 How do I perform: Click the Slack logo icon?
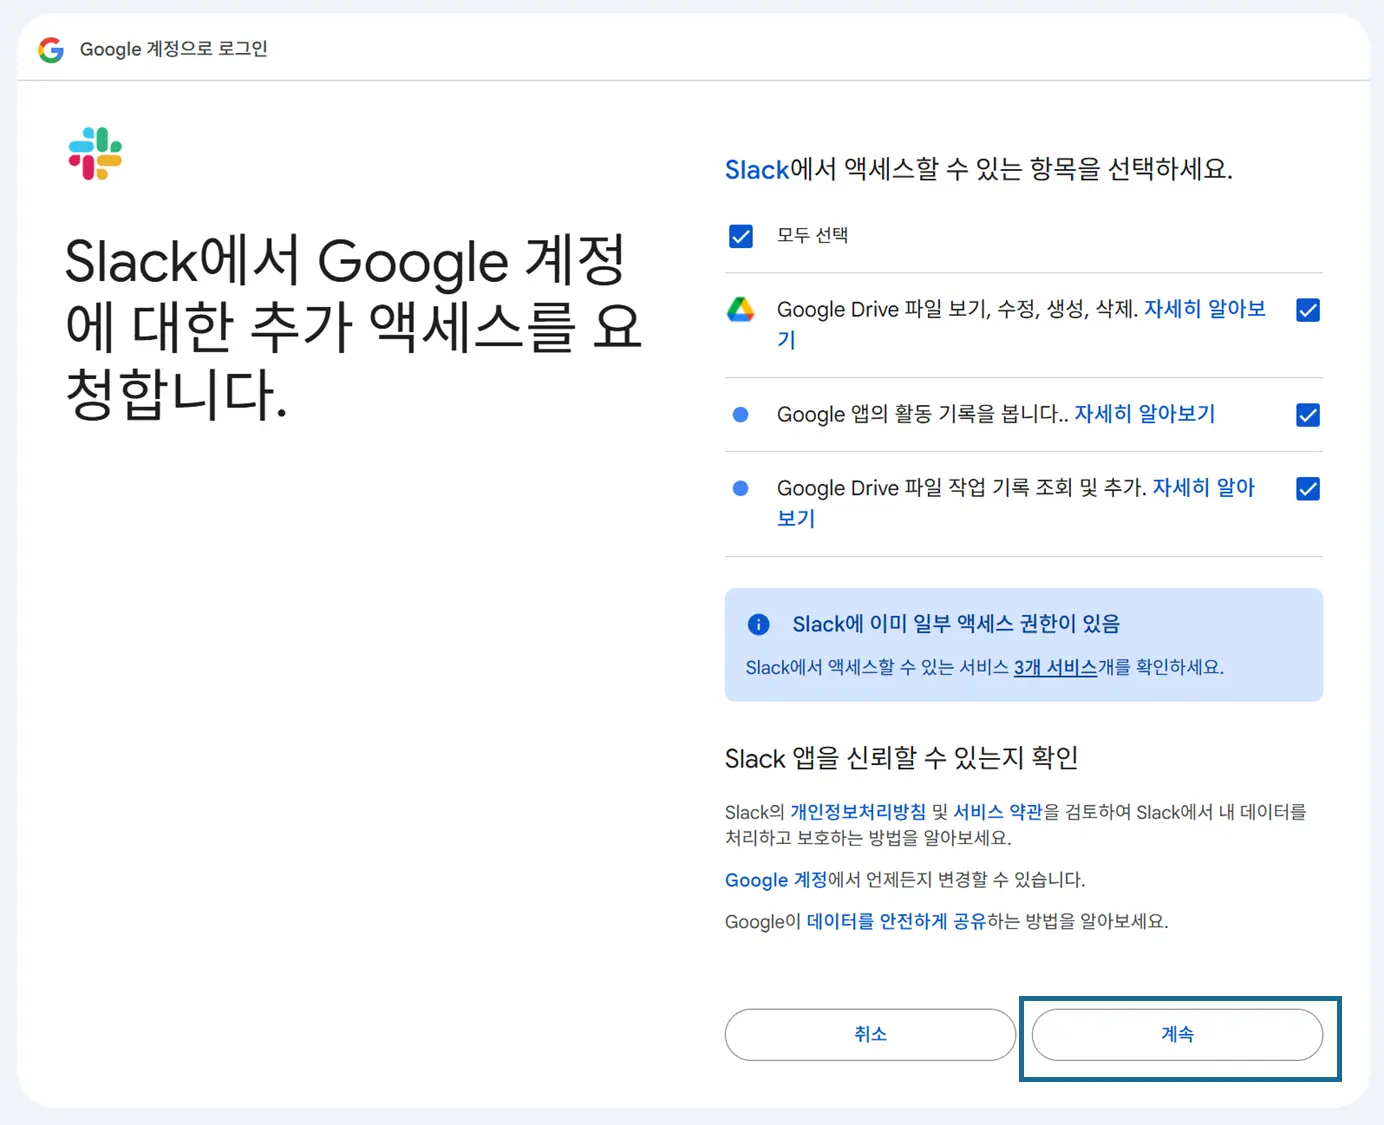(x=95, y=153)
